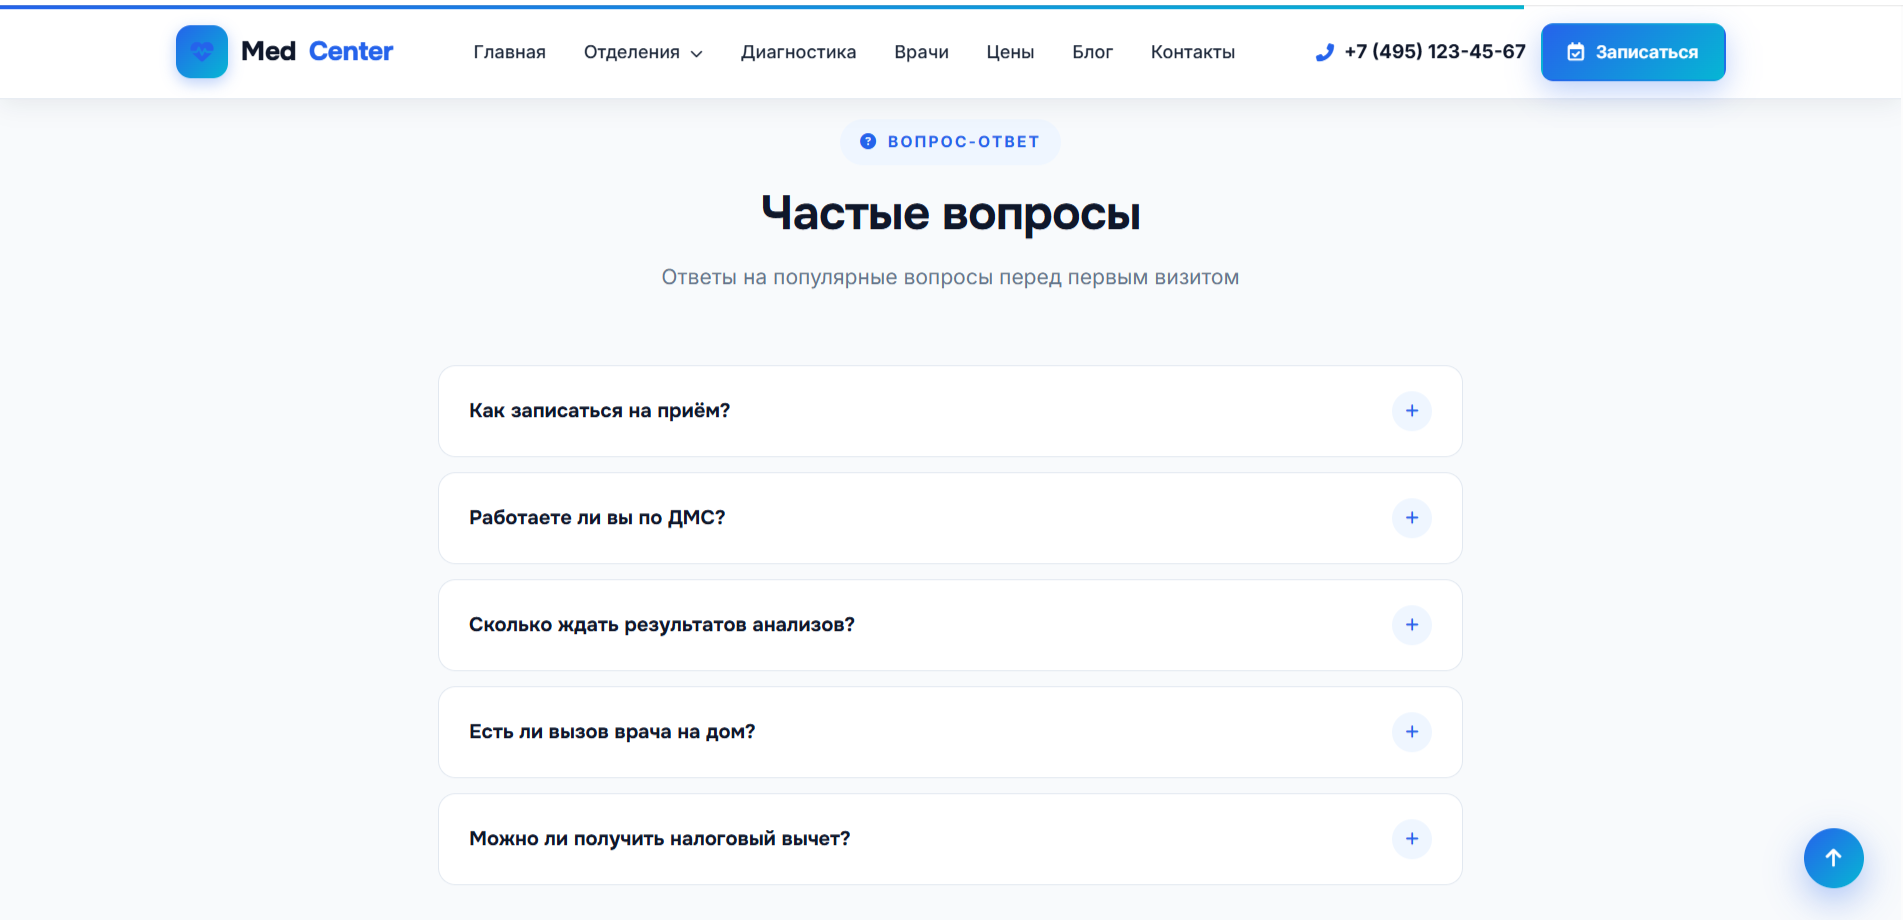The width and height of the screenshot is (1903, 920).
Task: Open the Блог menu item
Action: [x=1092, y=52]
